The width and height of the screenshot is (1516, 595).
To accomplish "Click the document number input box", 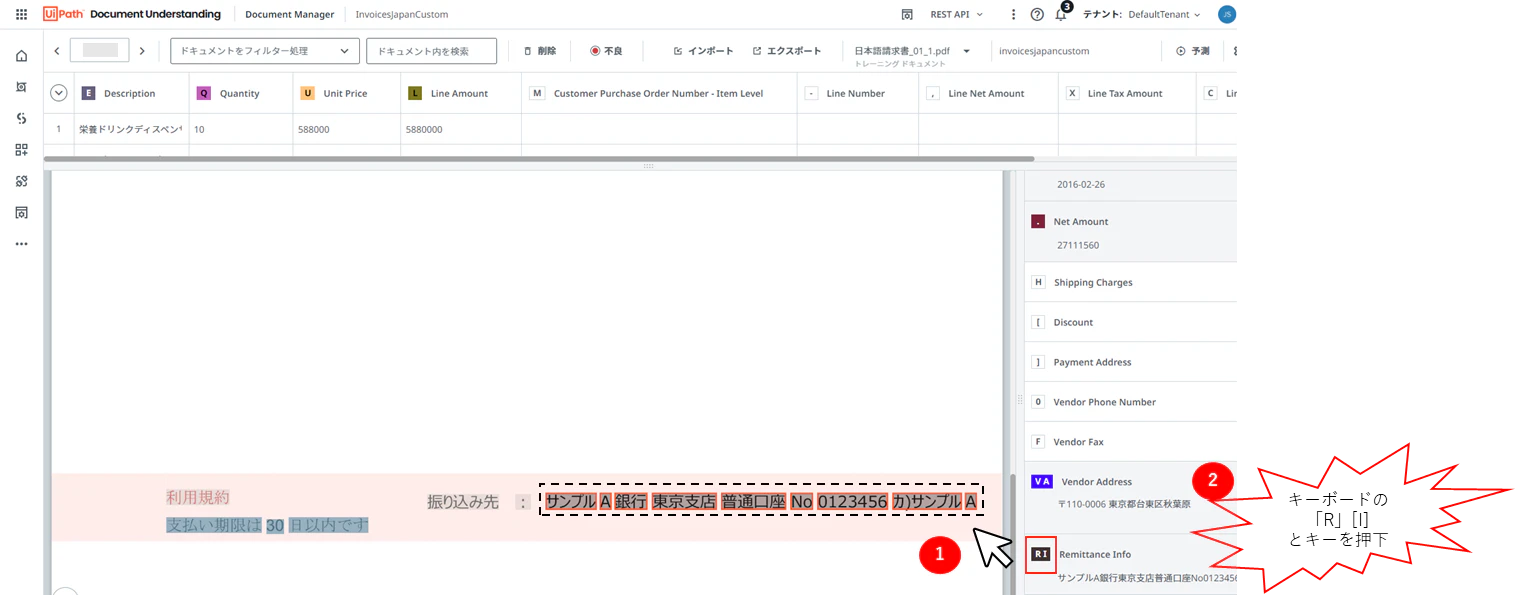I will 99,51.
